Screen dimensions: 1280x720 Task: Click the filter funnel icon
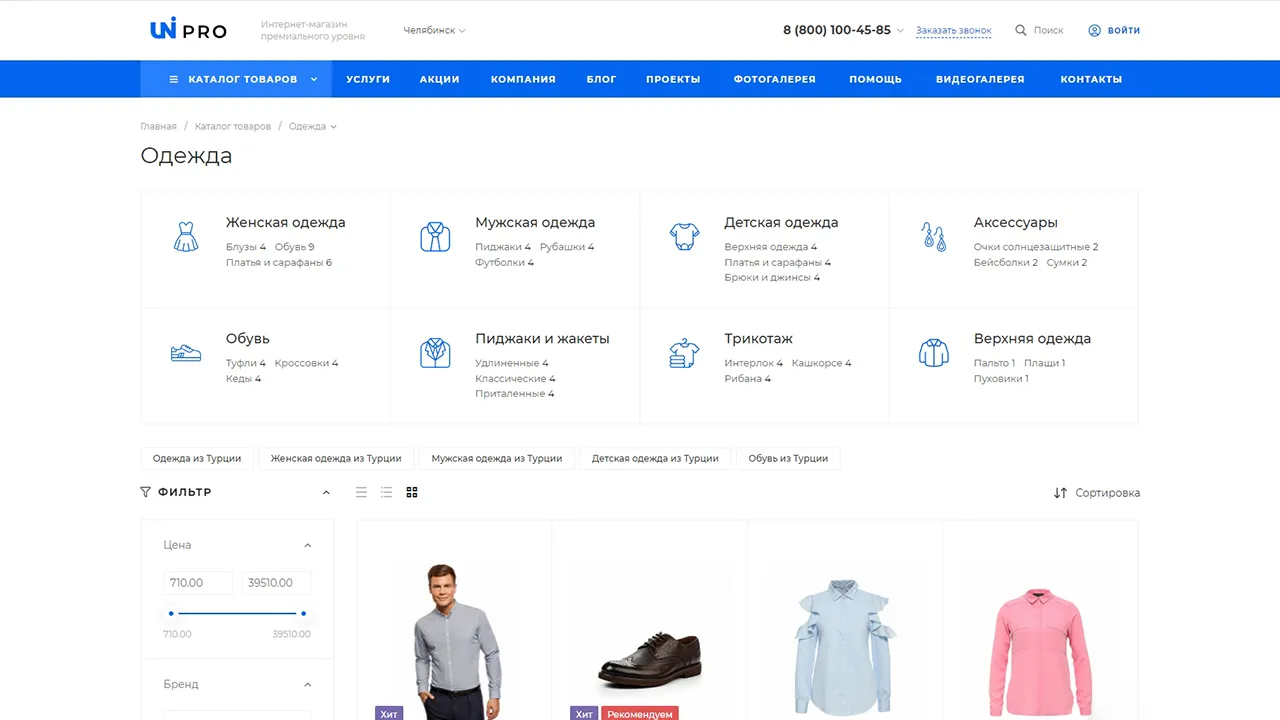146,492
